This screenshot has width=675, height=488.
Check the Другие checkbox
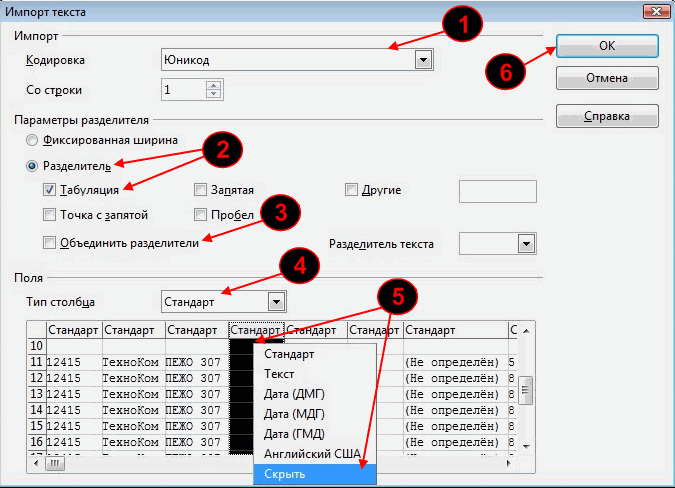[351, 189]
